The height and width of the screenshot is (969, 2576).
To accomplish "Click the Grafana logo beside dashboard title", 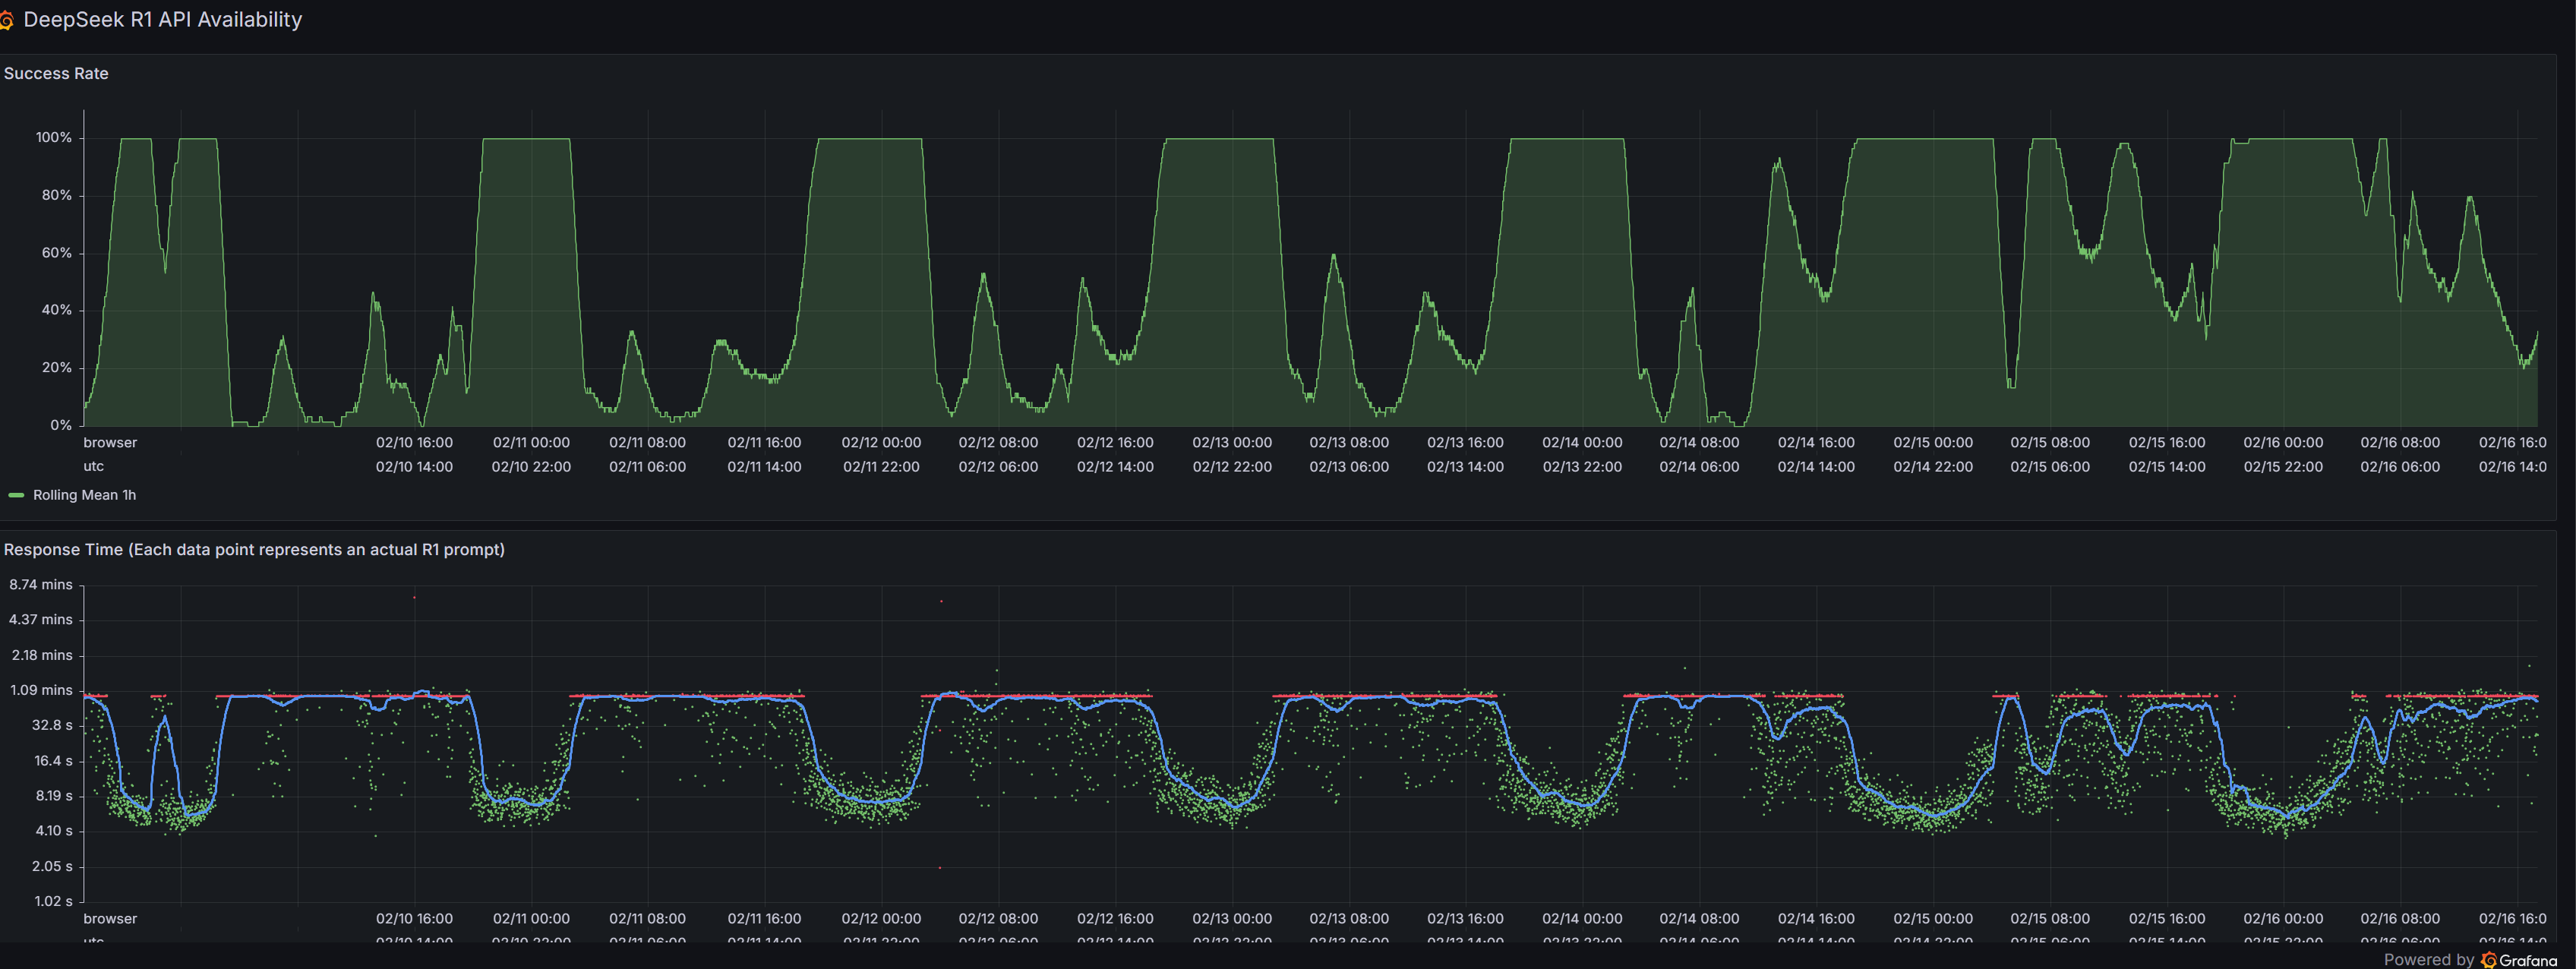I will click(x=6, y=20).
